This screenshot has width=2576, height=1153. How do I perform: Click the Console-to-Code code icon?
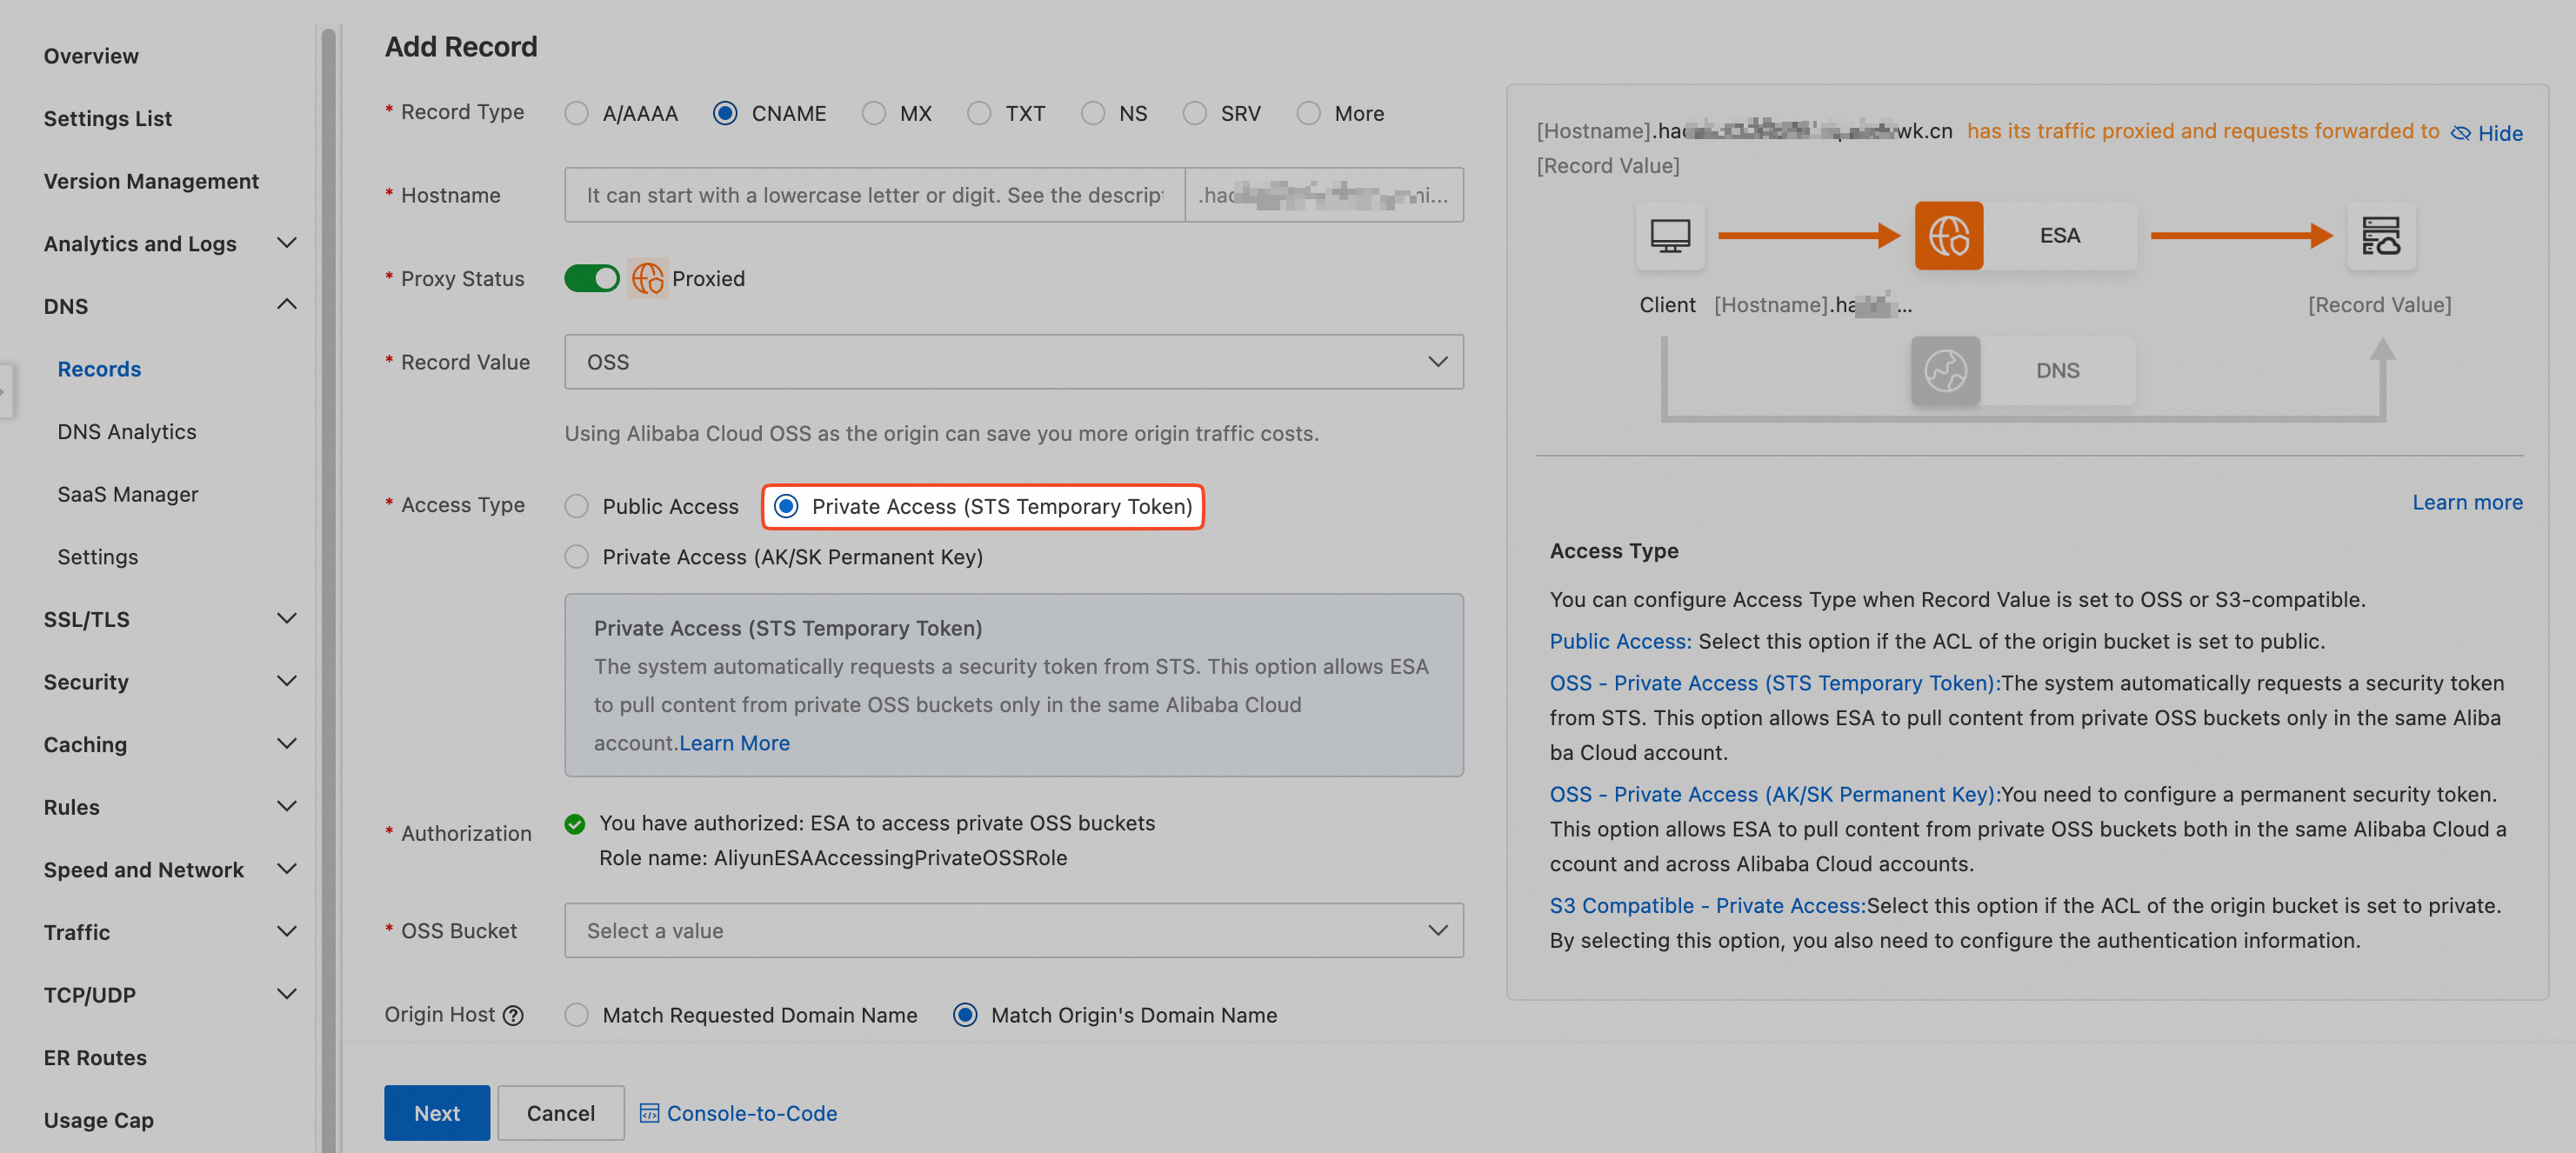[x=649, y=1113]
